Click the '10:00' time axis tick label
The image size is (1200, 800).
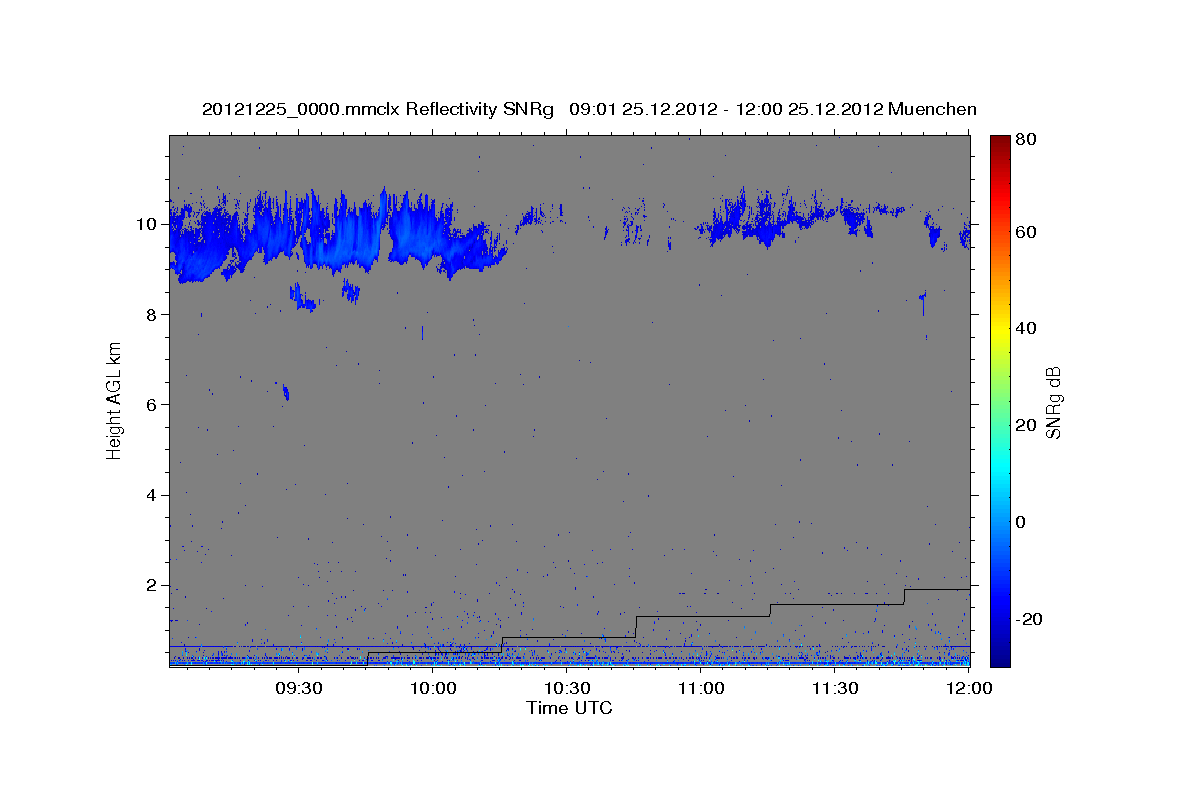tap(433, 688)
